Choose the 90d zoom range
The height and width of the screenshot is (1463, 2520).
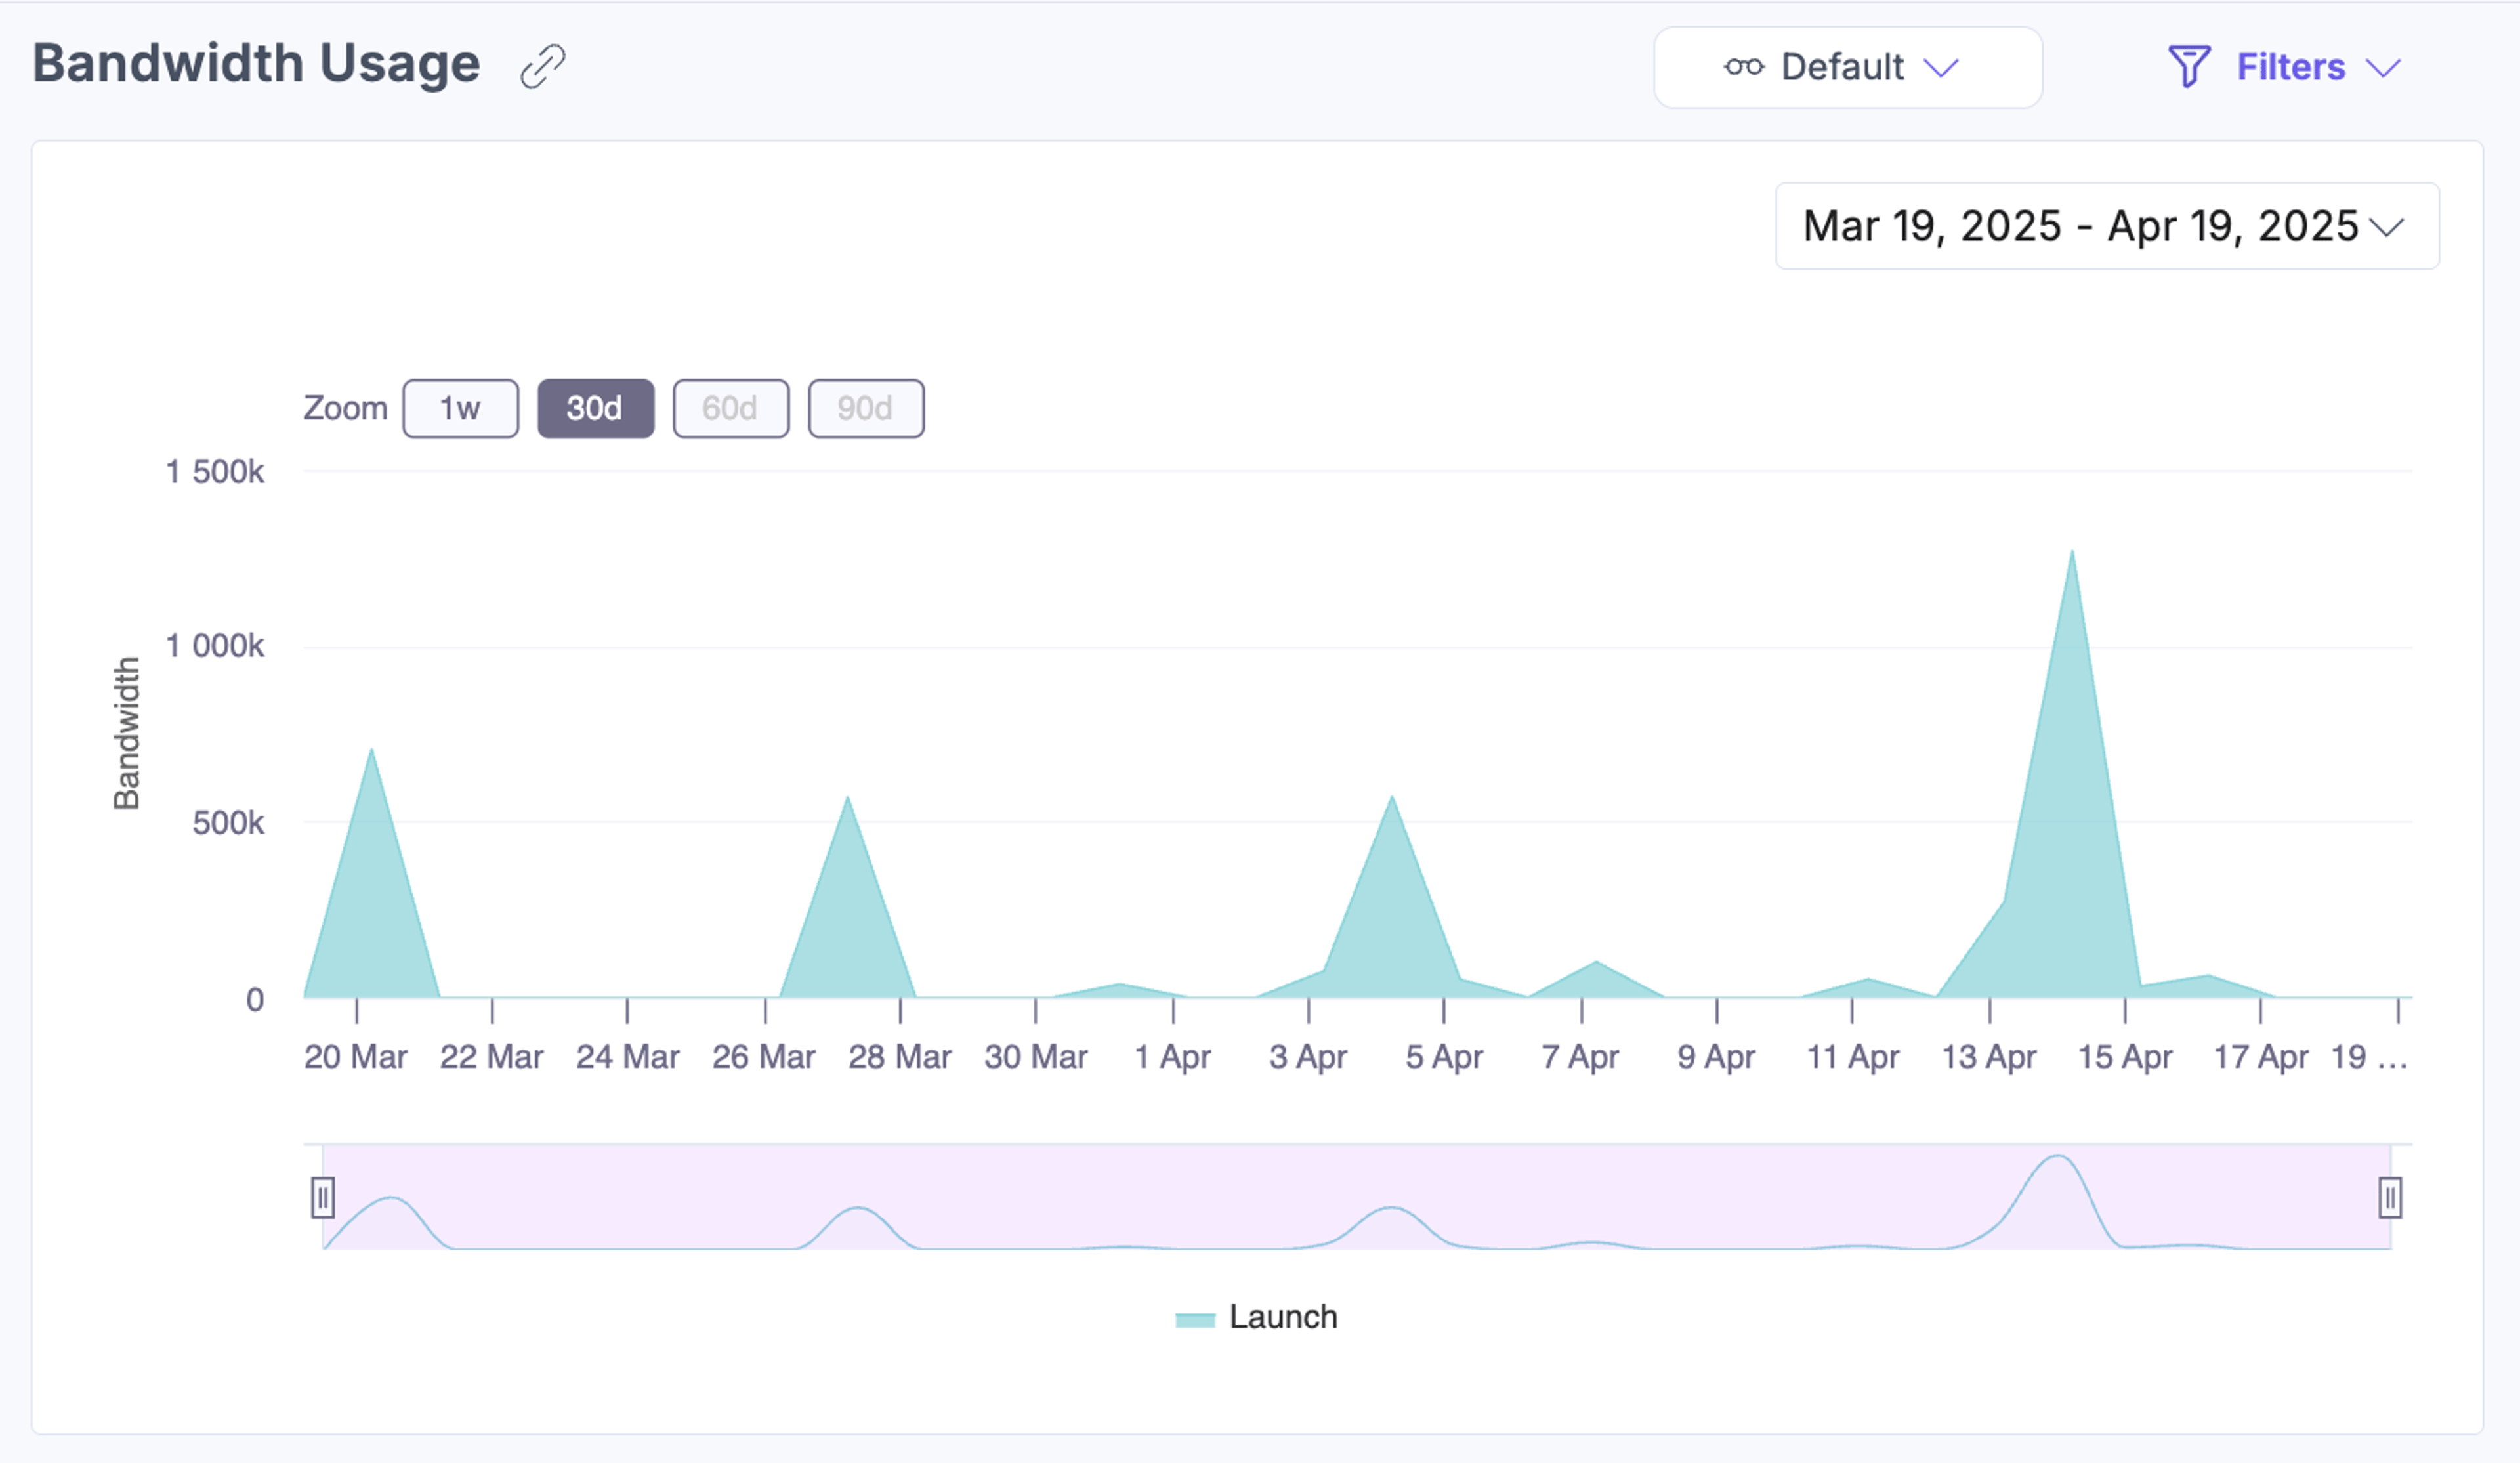pos(865,408)
